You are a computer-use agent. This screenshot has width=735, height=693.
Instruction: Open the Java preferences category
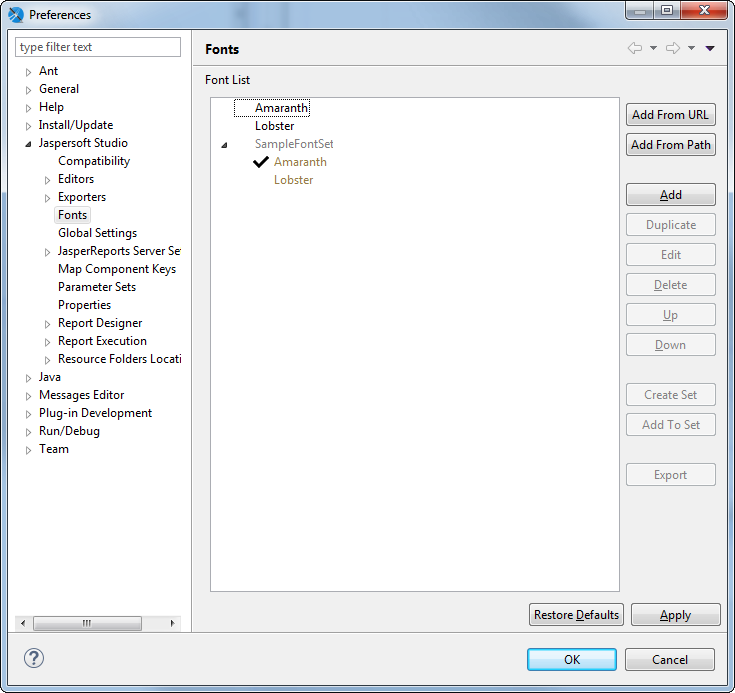coord(49,377)
